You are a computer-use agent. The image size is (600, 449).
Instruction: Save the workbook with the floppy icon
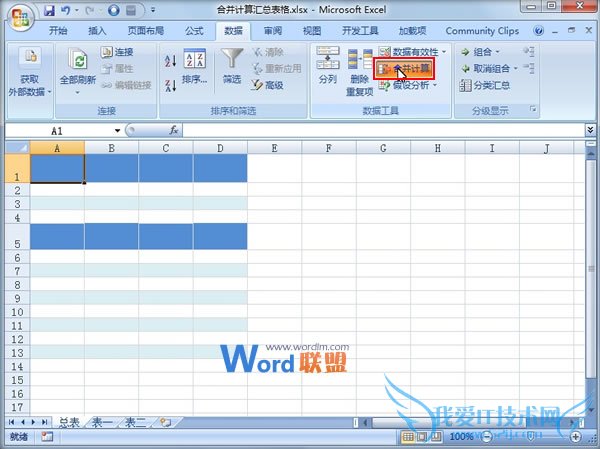49,10
